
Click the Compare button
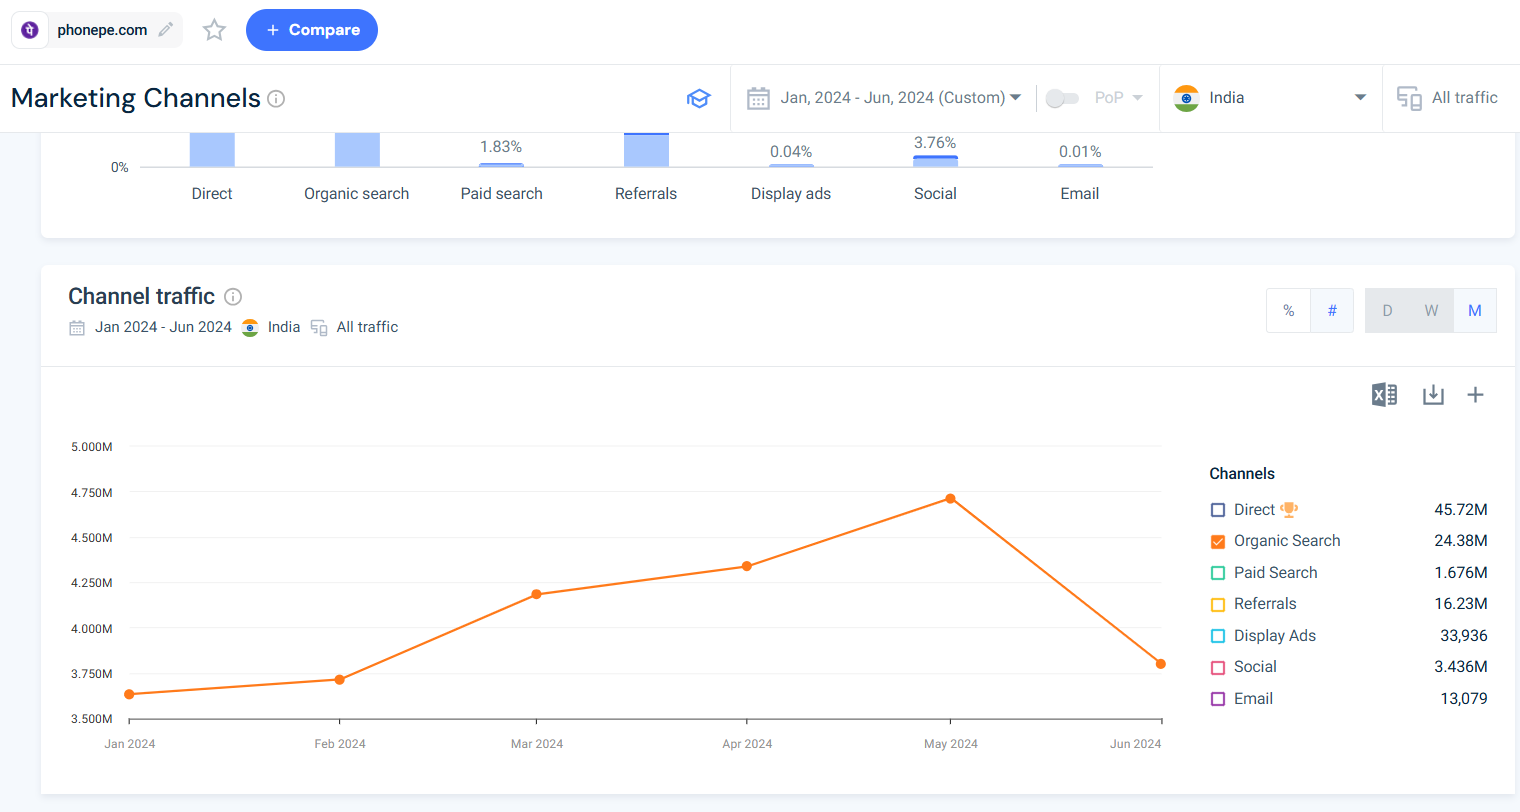(x=312, y=30)
